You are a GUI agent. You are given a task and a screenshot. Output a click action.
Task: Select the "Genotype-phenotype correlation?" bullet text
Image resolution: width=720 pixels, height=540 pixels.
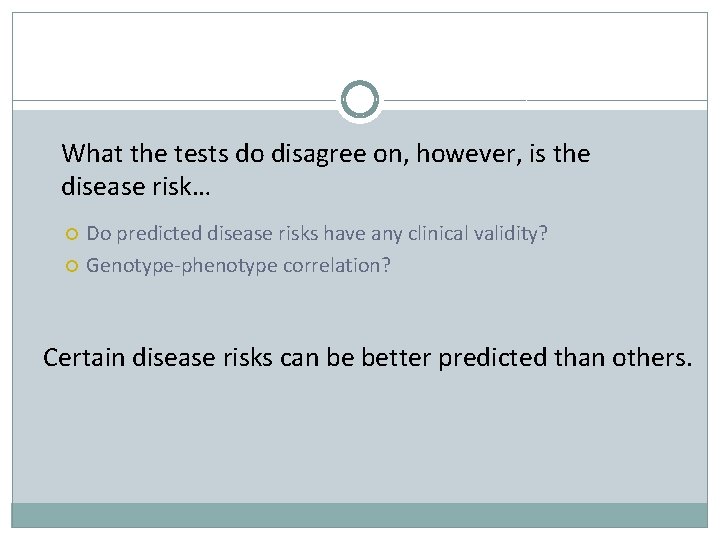click(x=238, y=266)
